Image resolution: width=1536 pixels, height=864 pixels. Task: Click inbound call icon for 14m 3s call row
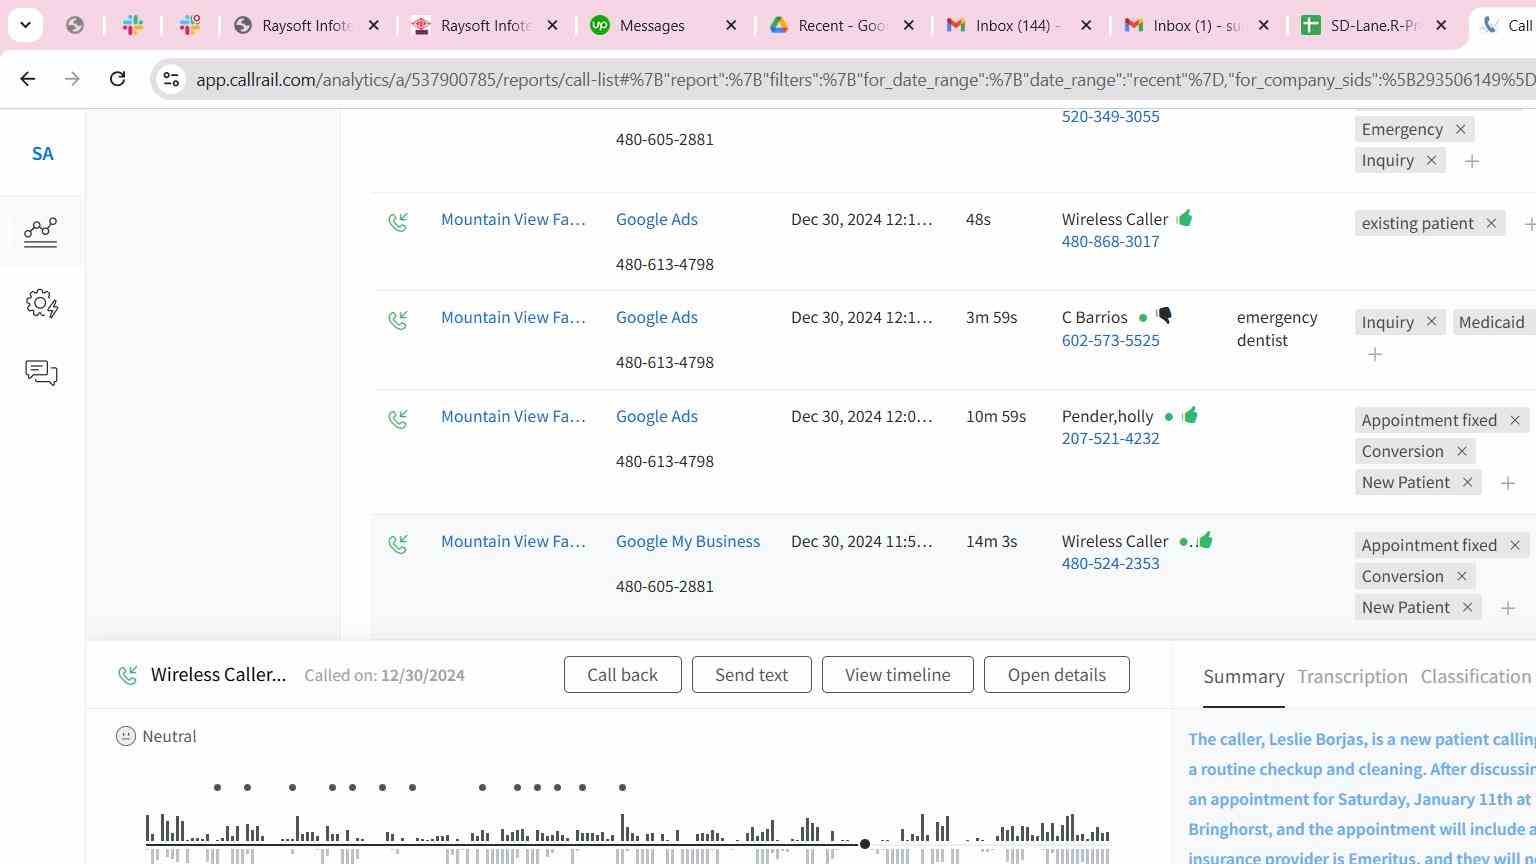[398, 544]
